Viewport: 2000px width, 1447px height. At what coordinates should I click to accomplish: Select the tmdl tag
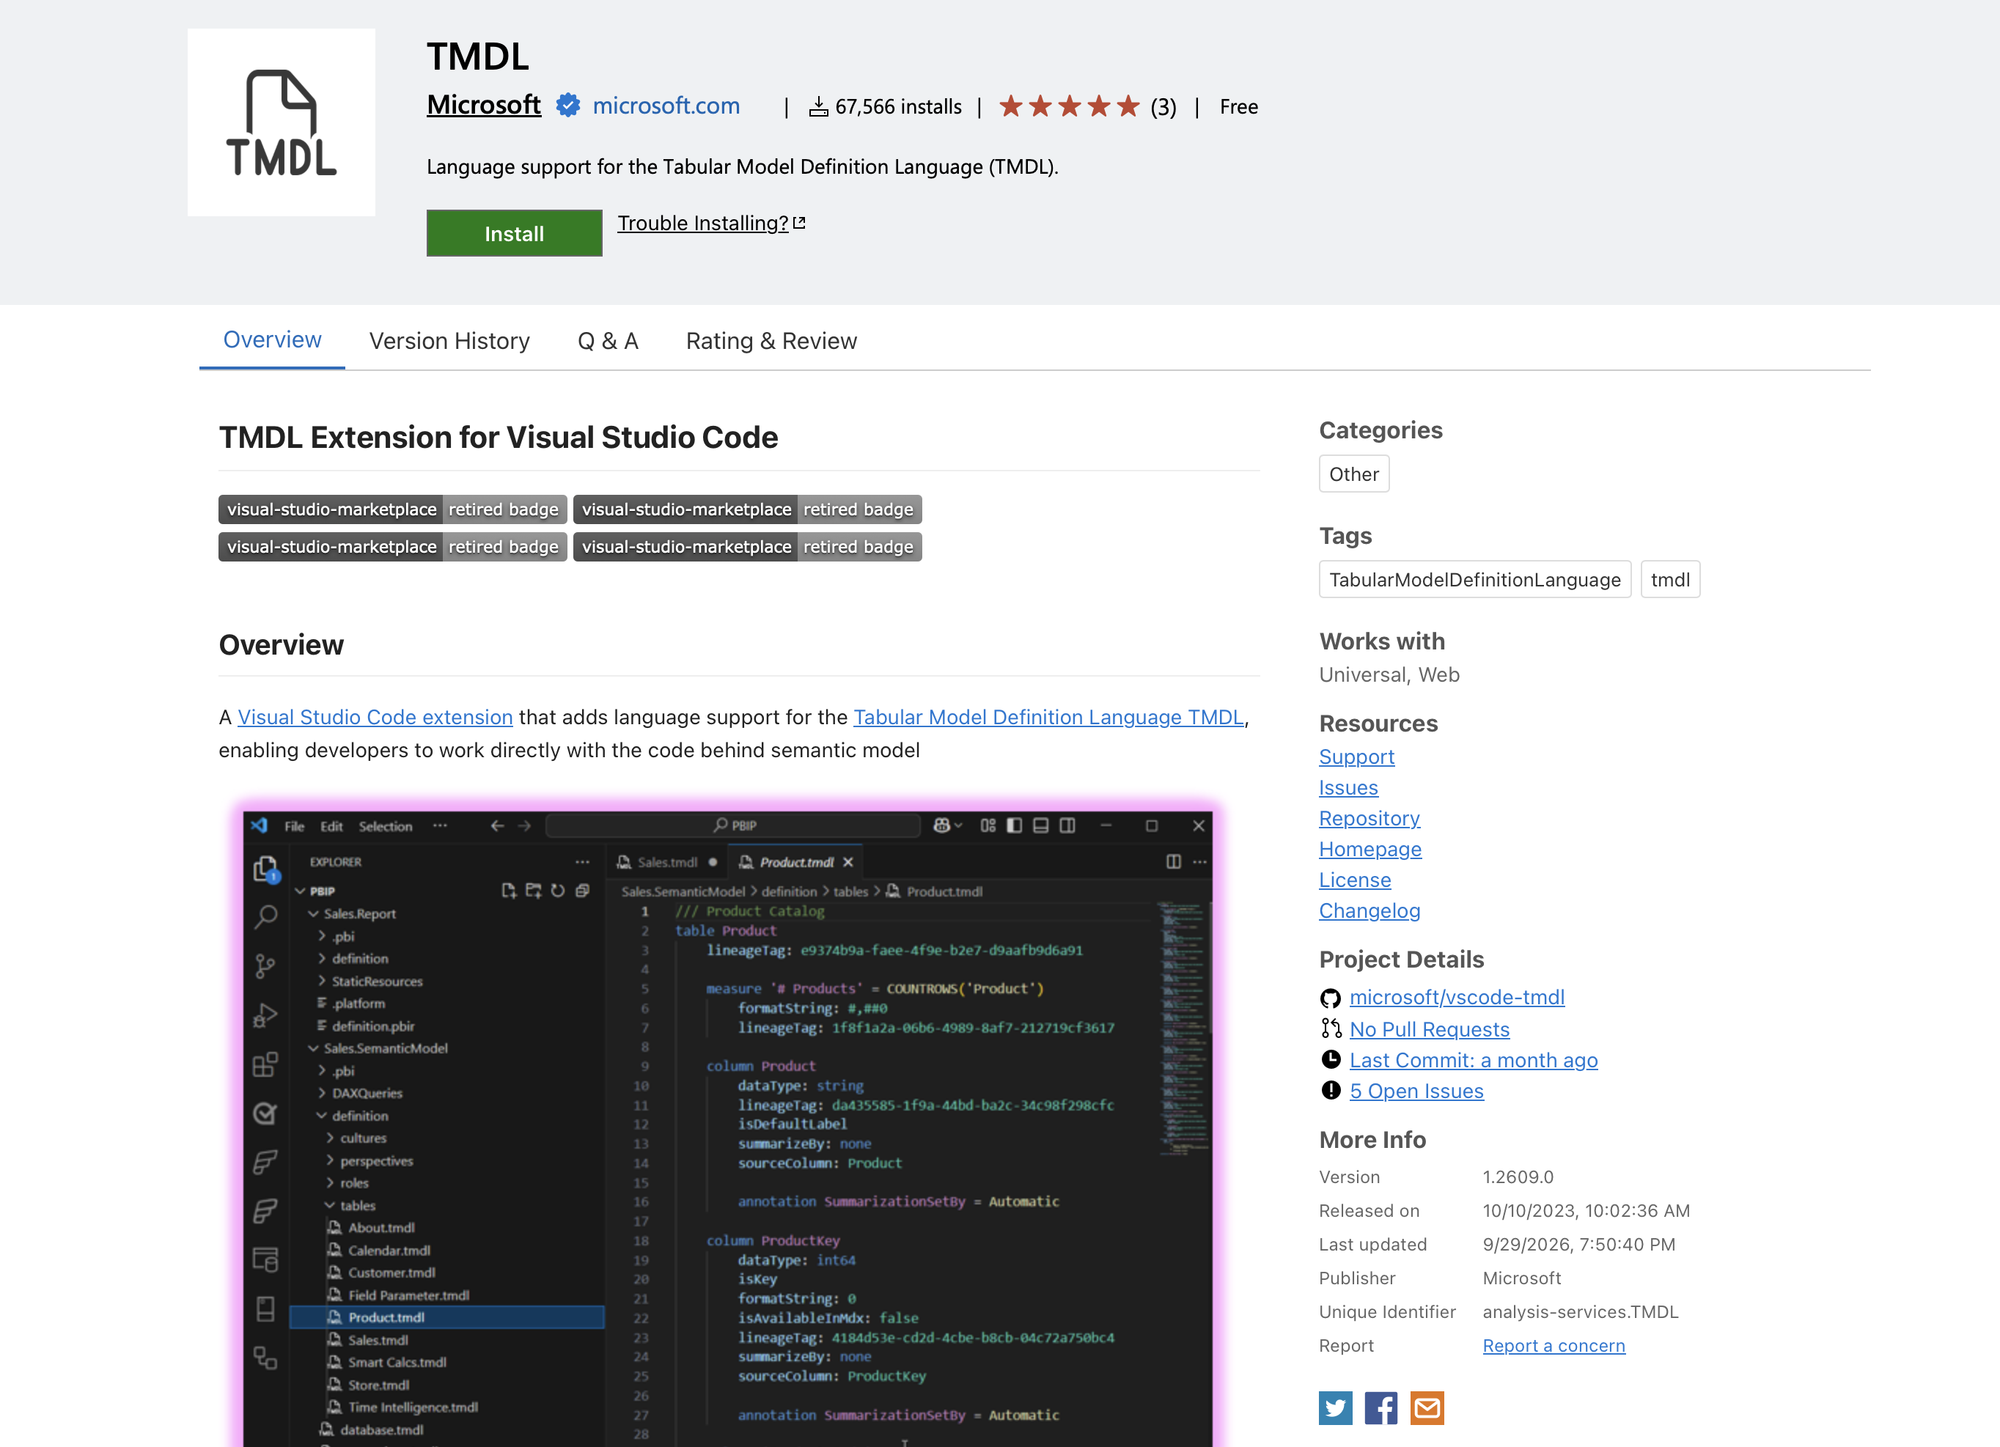(x=1670, y=579)
